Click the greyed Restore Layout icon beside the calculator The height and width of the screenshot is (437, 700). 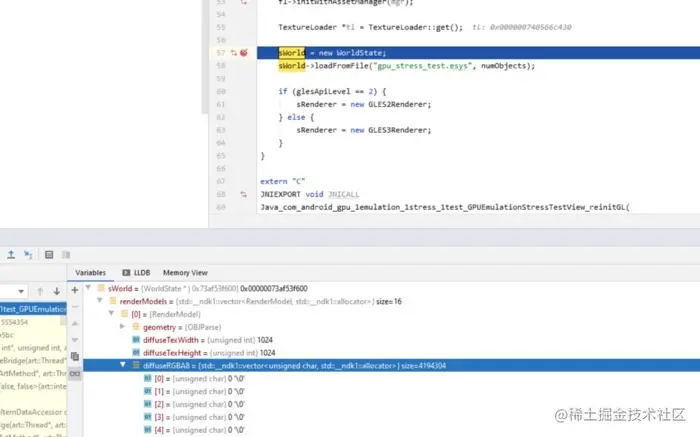(x=66, y=254)
